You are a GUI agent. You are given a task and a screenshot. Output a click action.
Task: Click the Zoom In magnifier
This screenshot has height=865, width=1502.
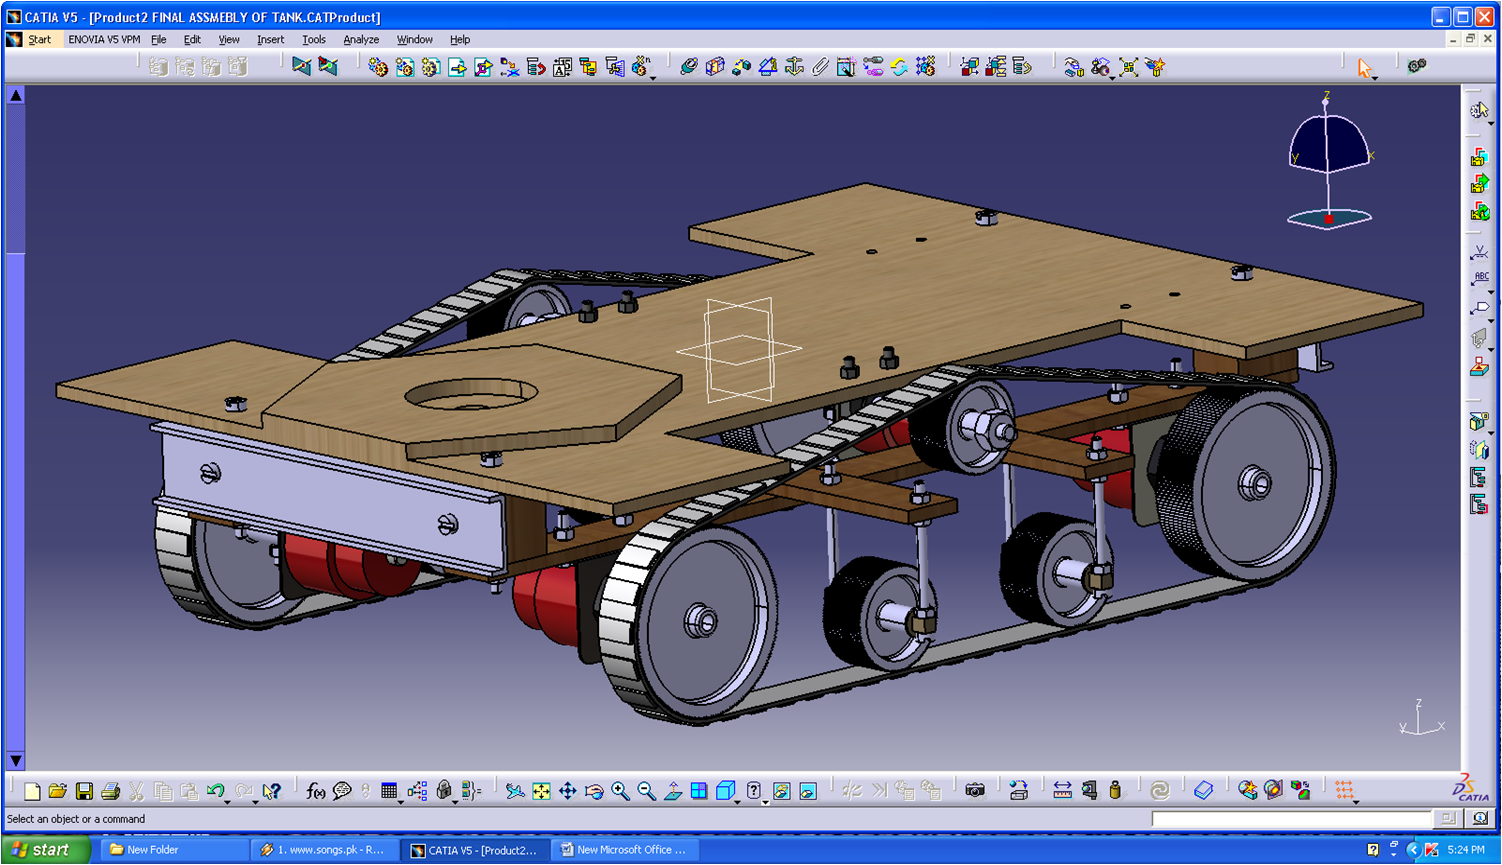[x=620, y=792]
